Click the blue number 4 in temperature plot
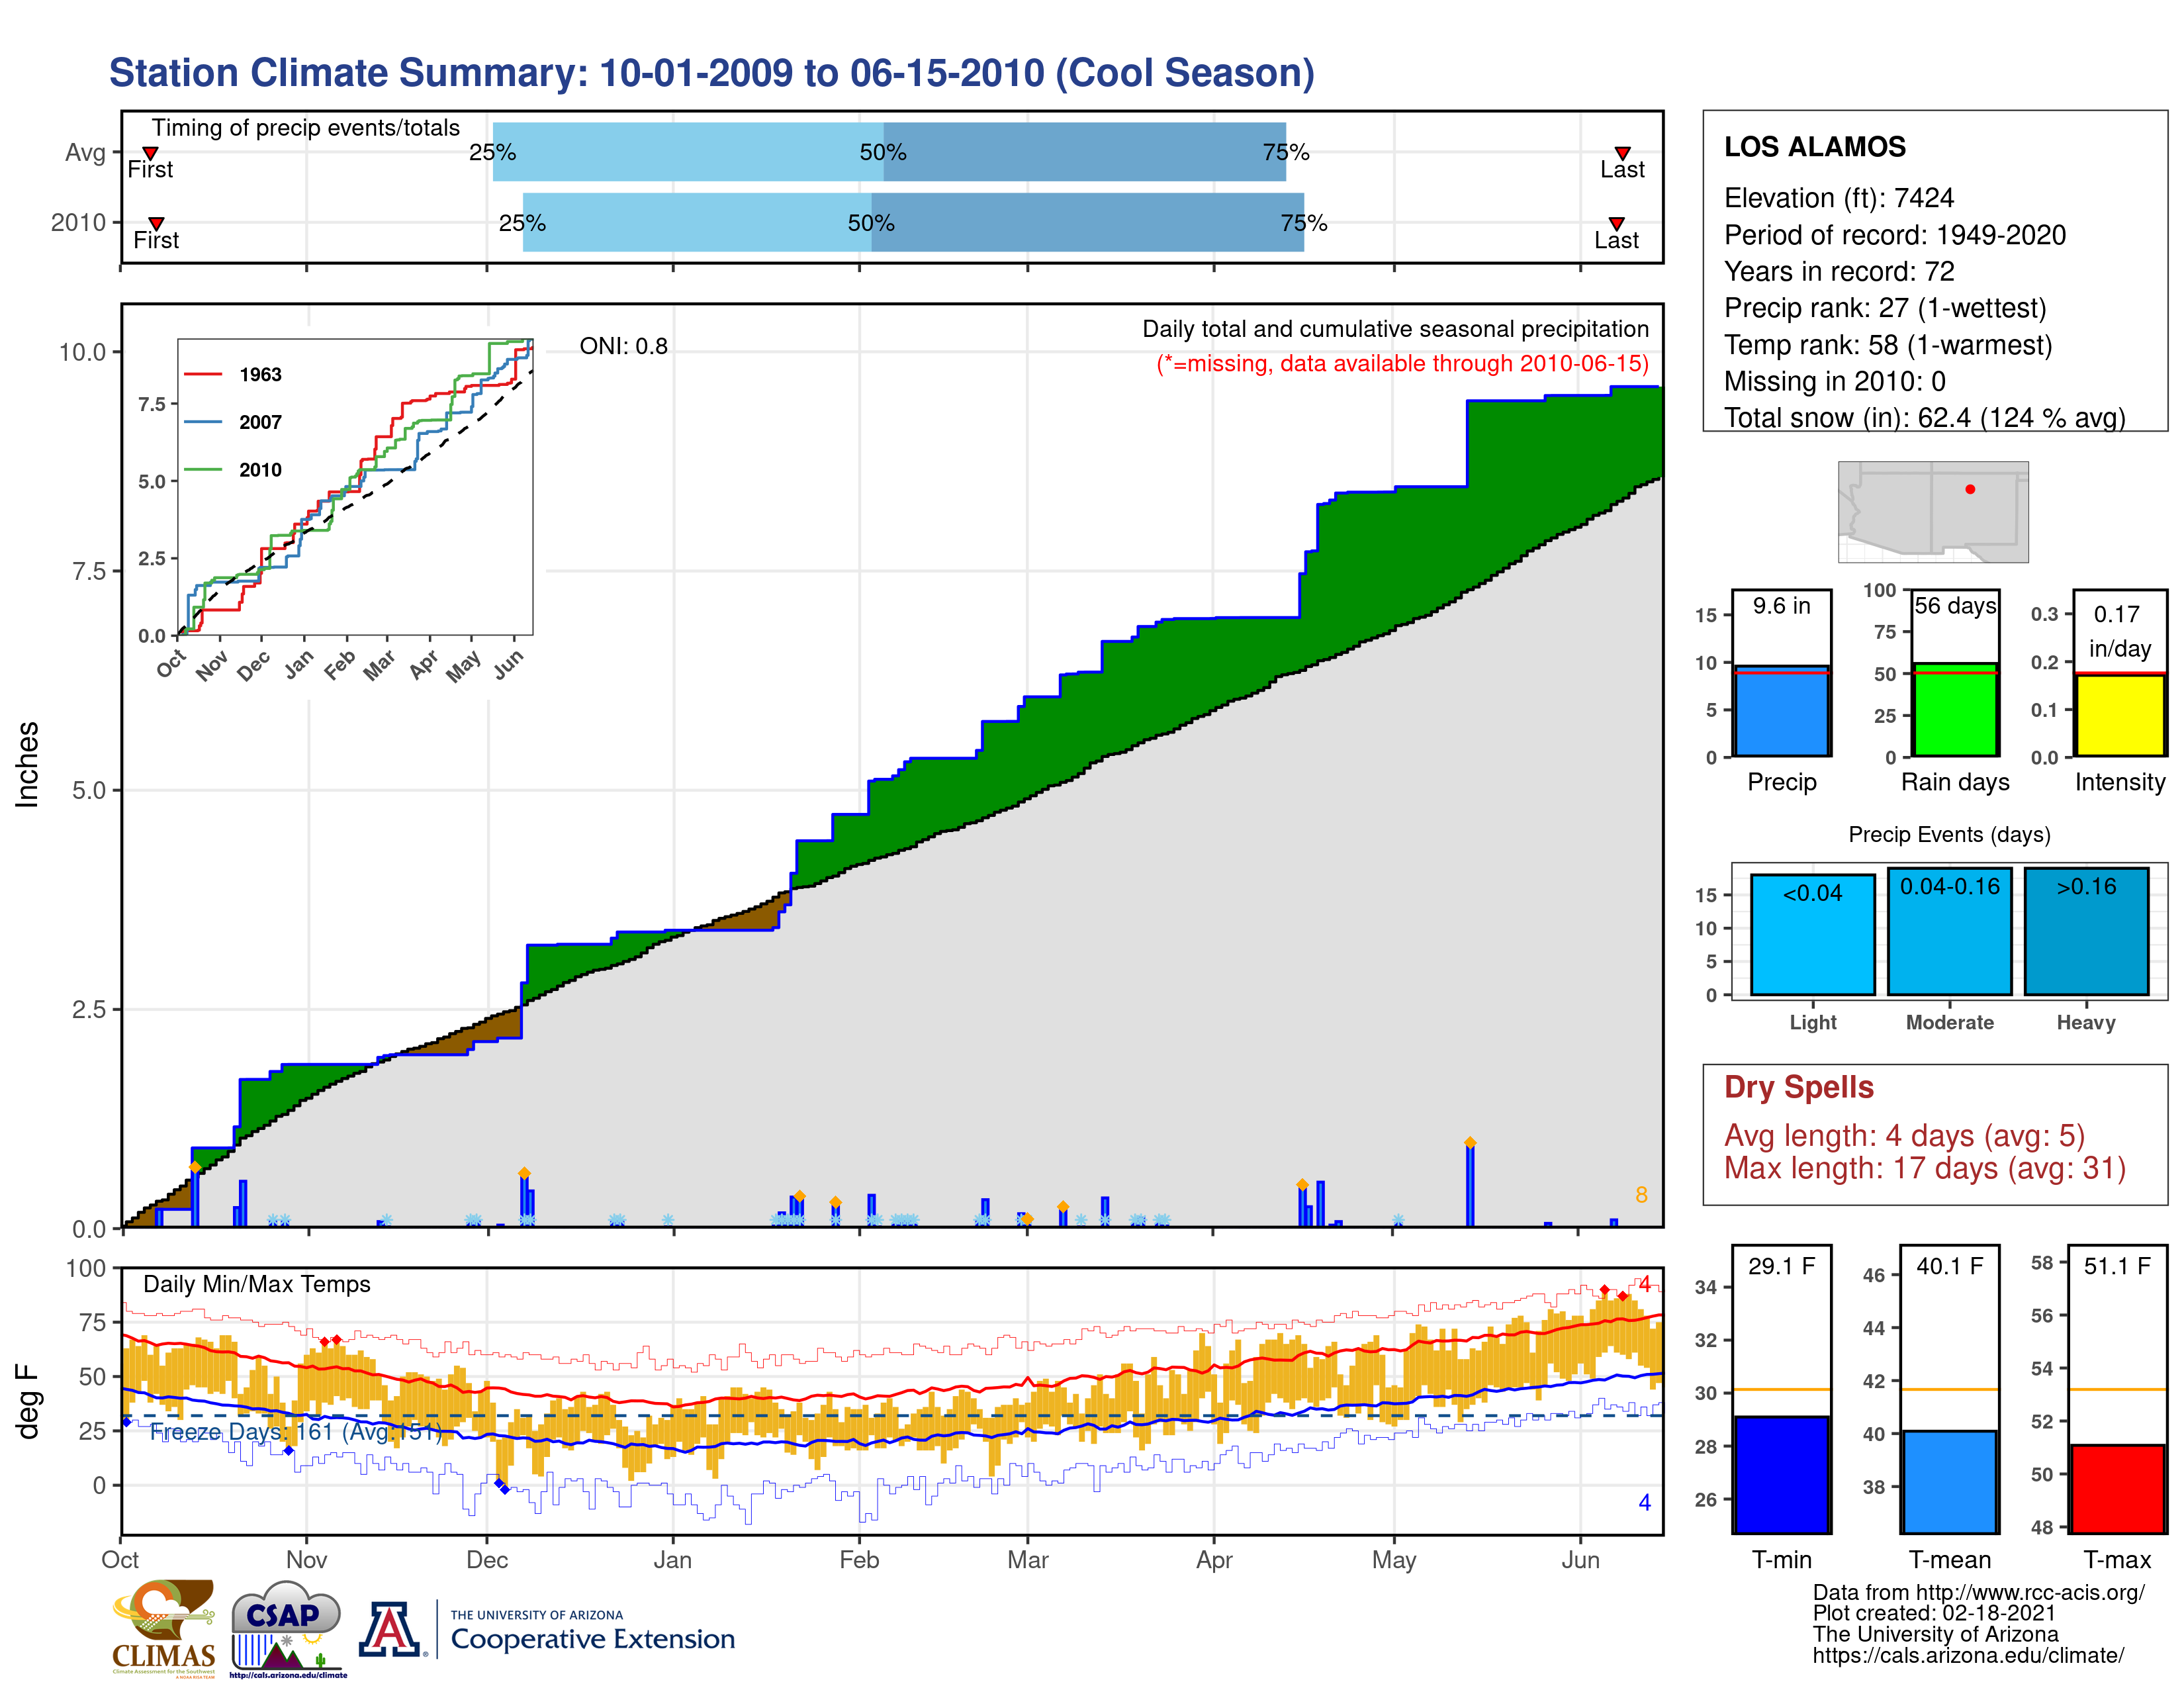 coord(1644,1502)
